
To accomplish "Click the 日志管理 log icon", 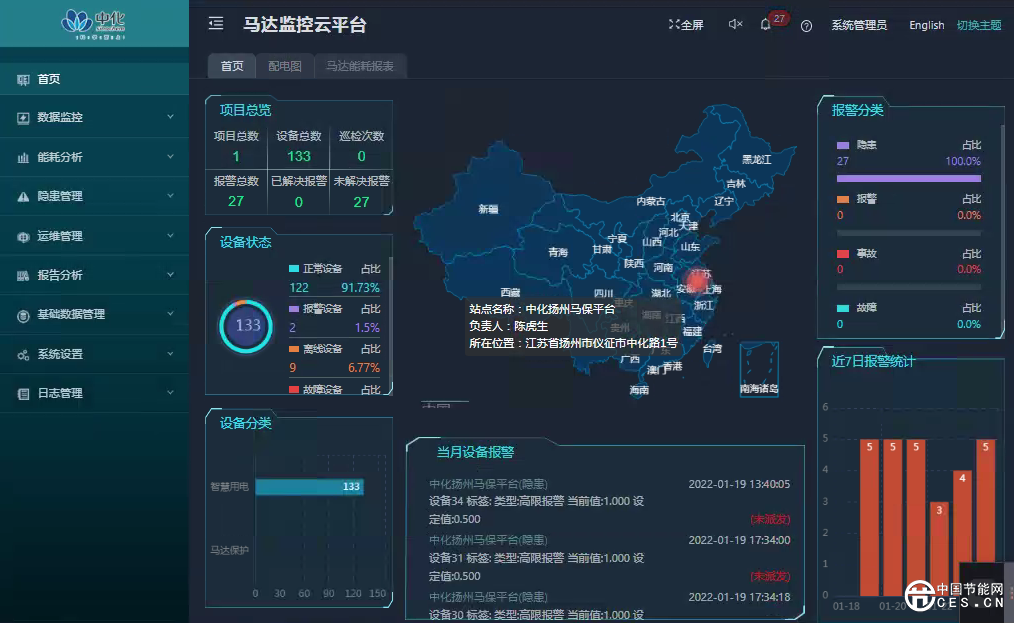I will click(23, 393).
